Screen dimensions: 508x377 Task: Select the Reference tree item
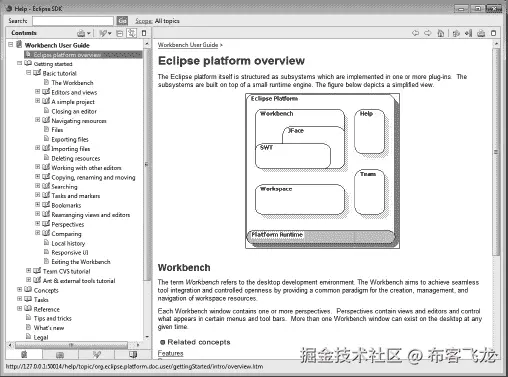point(46,309)
